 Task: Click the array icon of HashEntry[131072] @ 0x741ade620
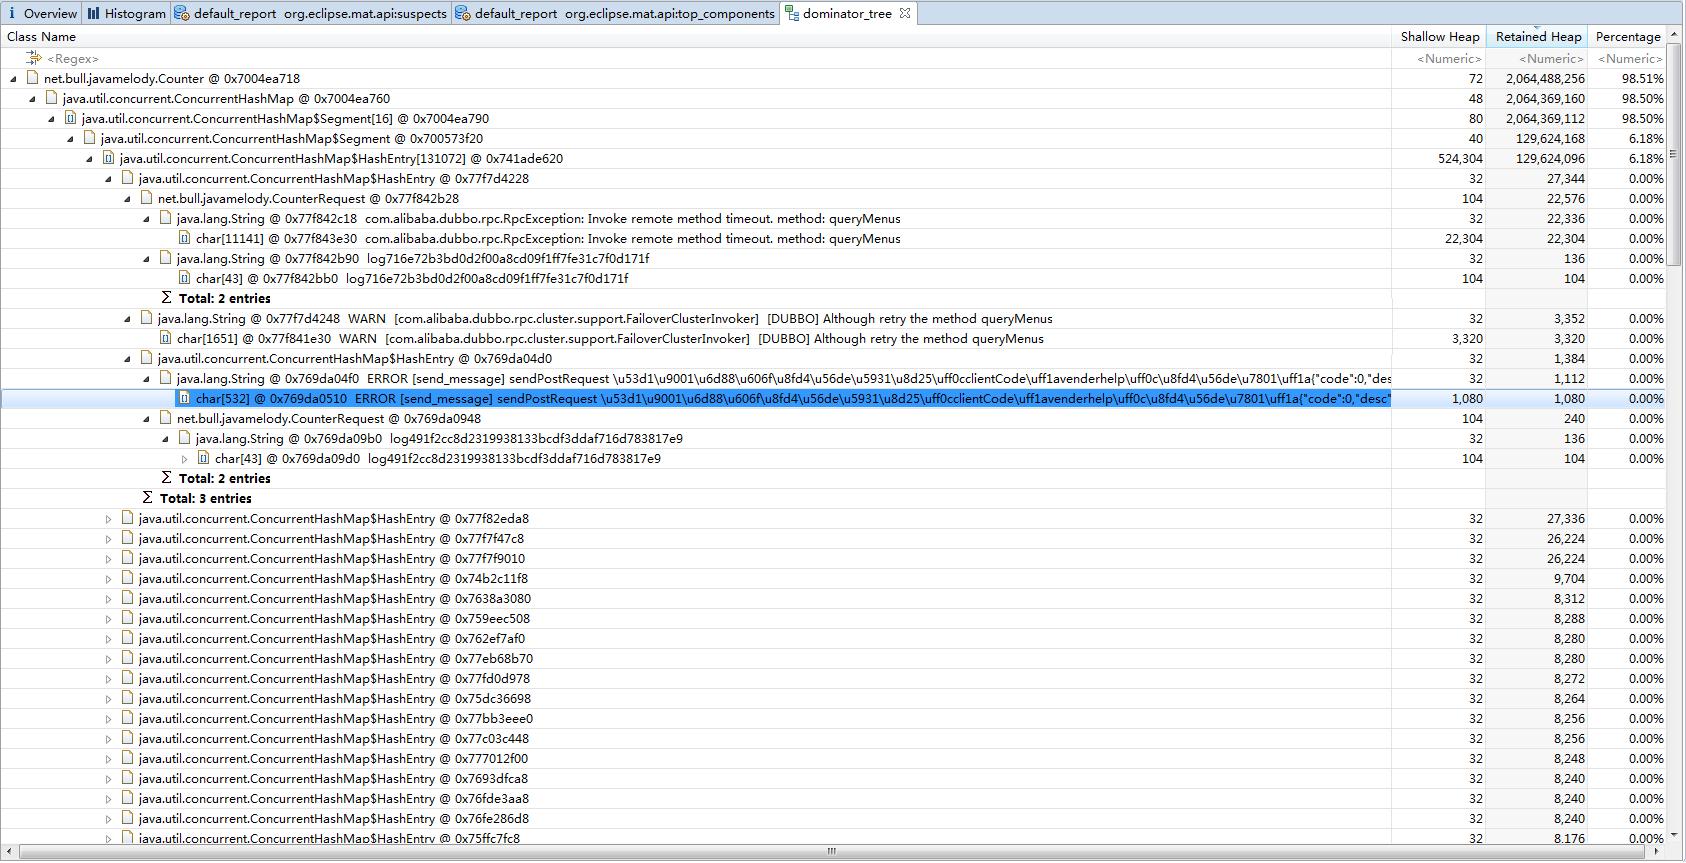coord(109,158)
